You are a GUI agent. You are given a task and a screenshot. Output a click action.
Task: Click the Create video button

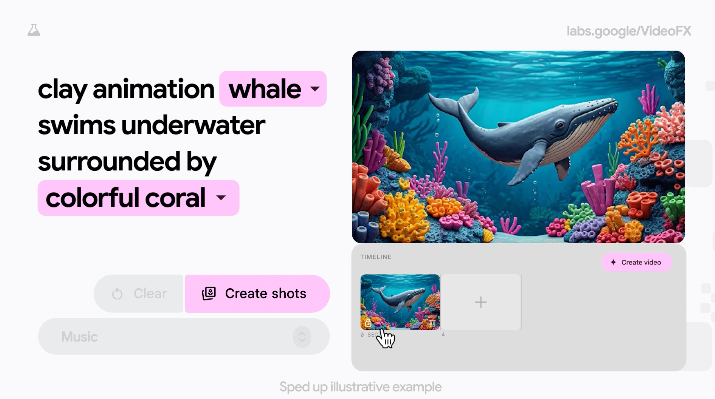637,263
